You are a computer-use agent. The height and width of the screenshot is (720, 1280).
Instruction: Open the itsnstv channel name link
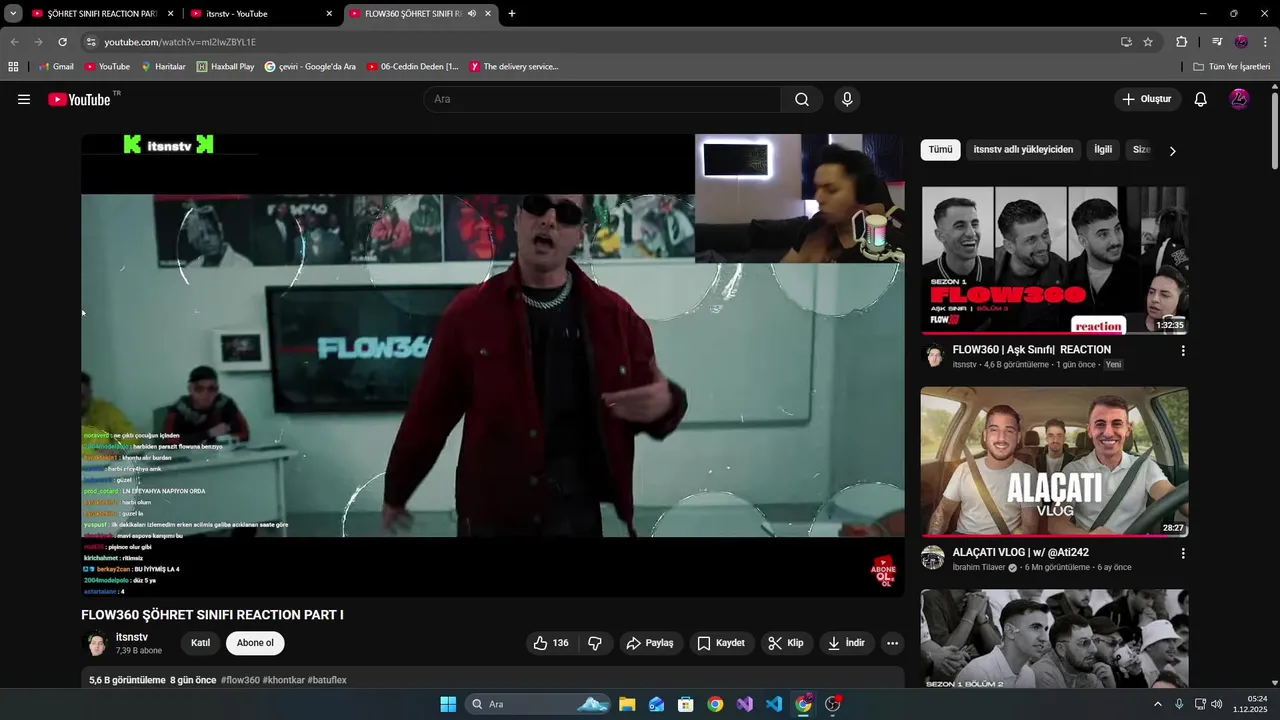click(132, 637)
